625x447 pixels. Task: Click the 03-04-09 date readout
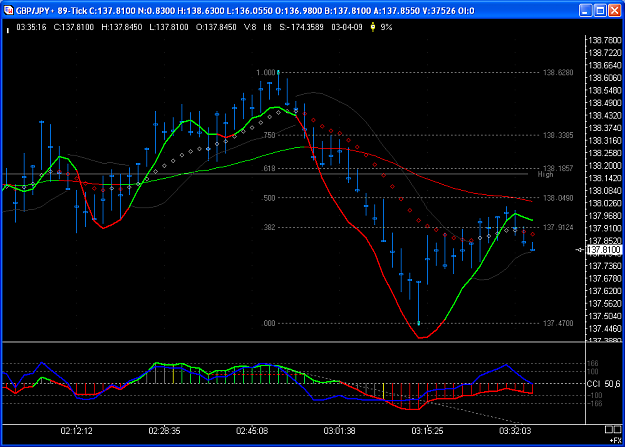[x=347, y=27]
